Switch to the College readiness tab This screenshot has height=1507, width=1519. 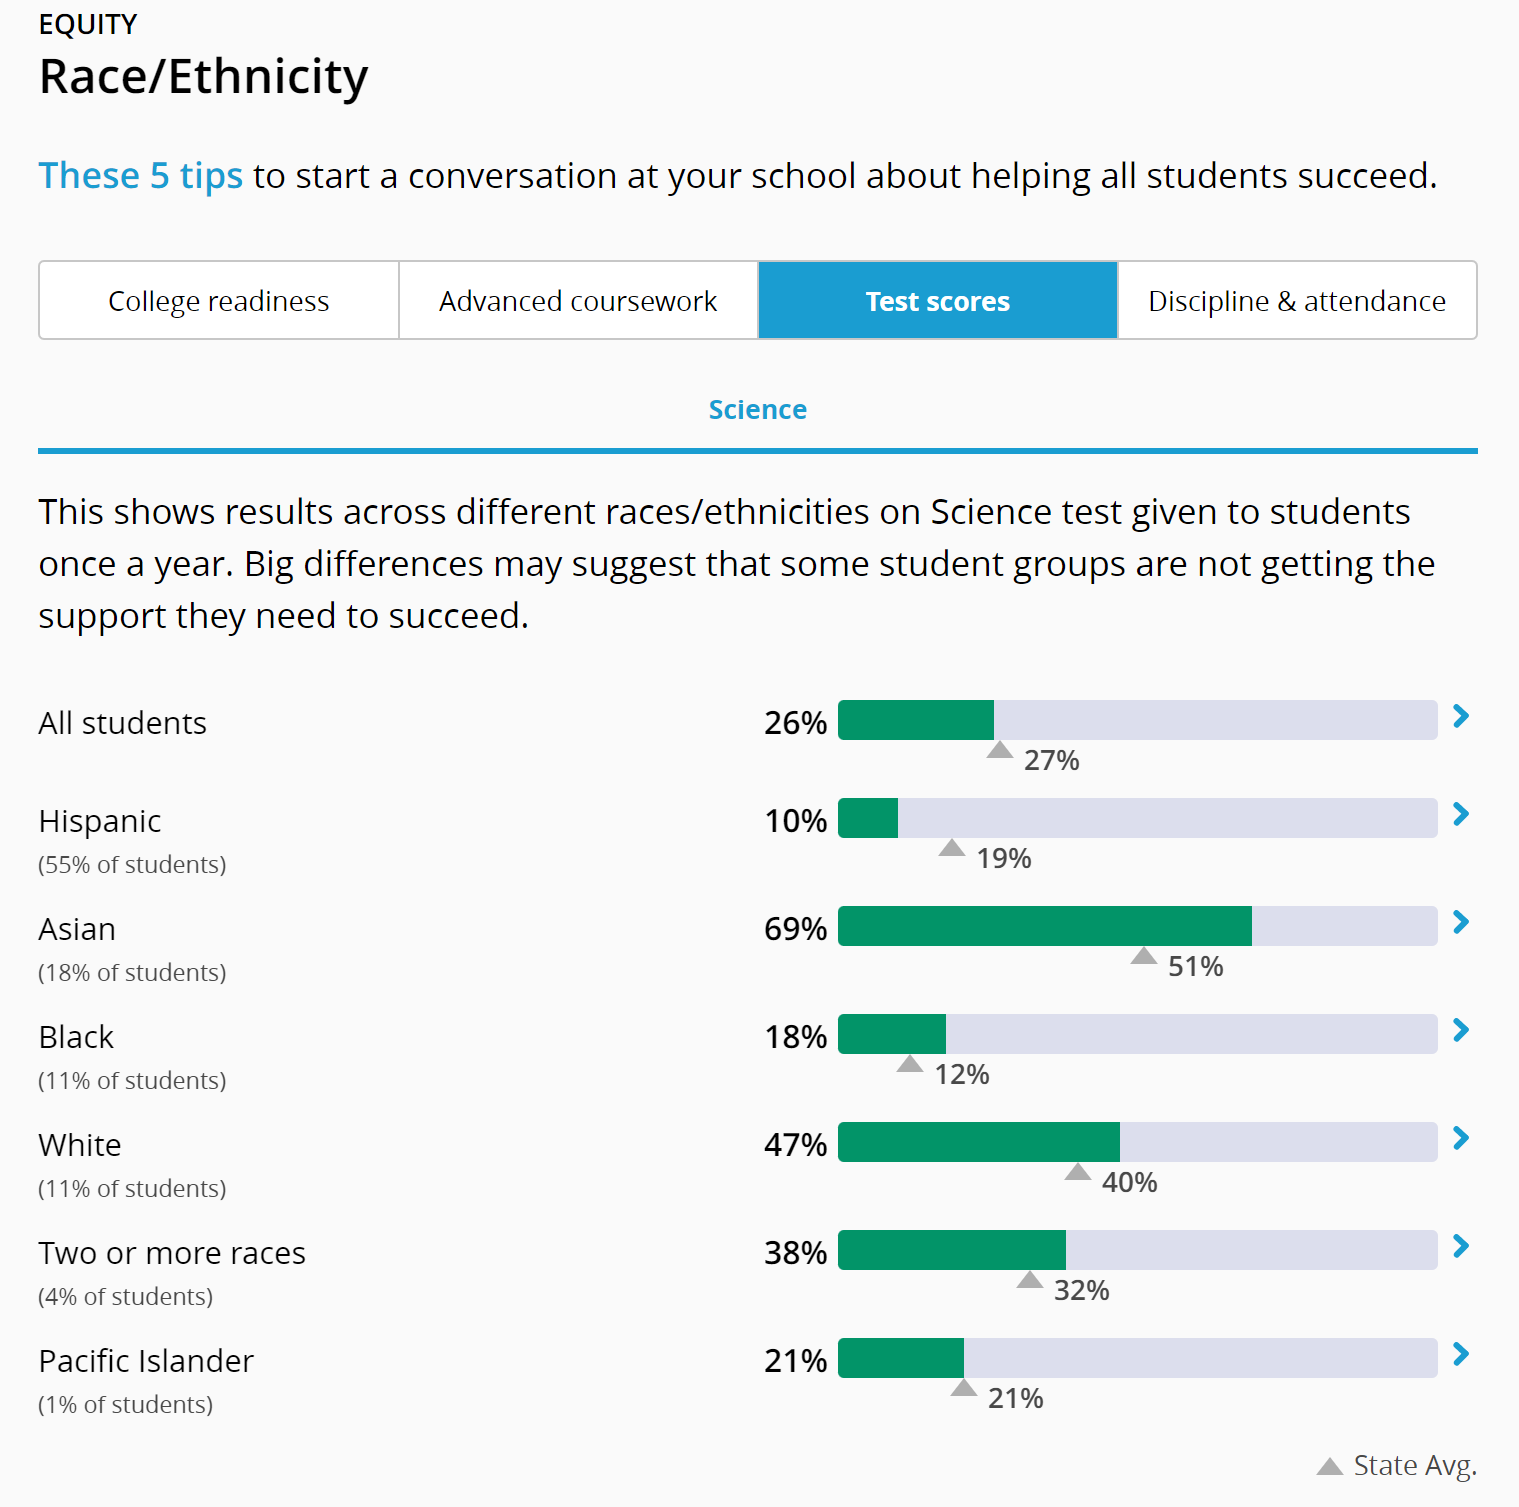point(218,301)
